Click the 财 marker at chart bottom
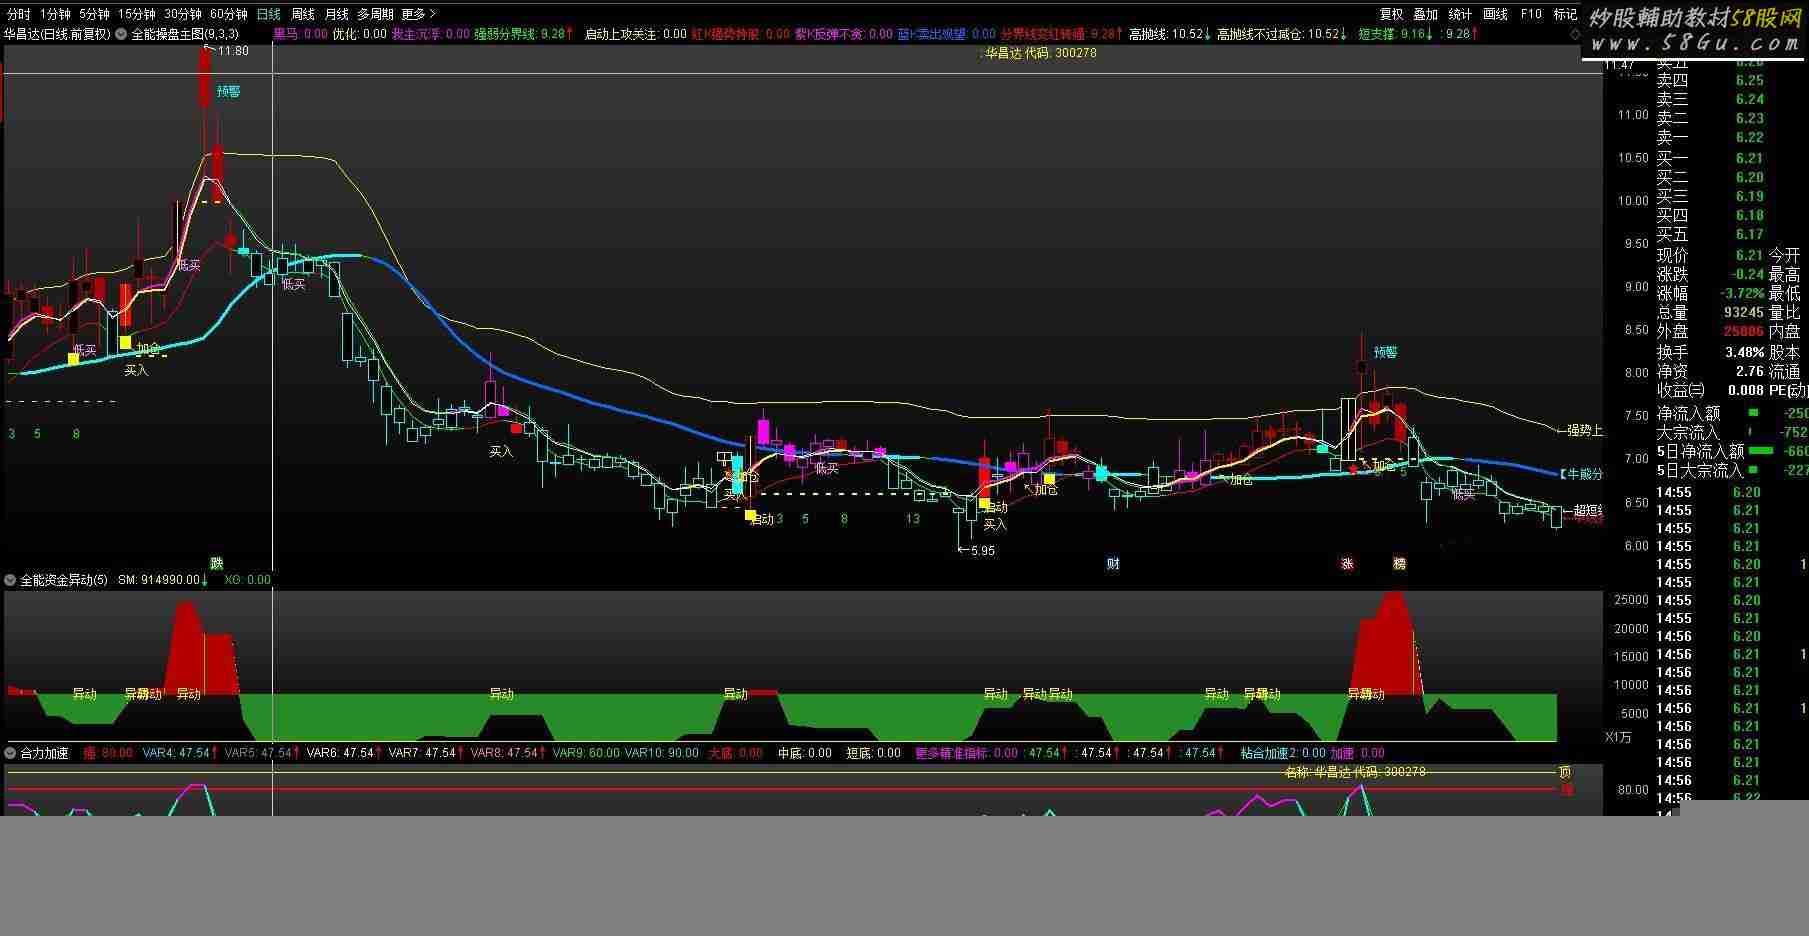The image size is (1809, 936). coord(1113,564)
